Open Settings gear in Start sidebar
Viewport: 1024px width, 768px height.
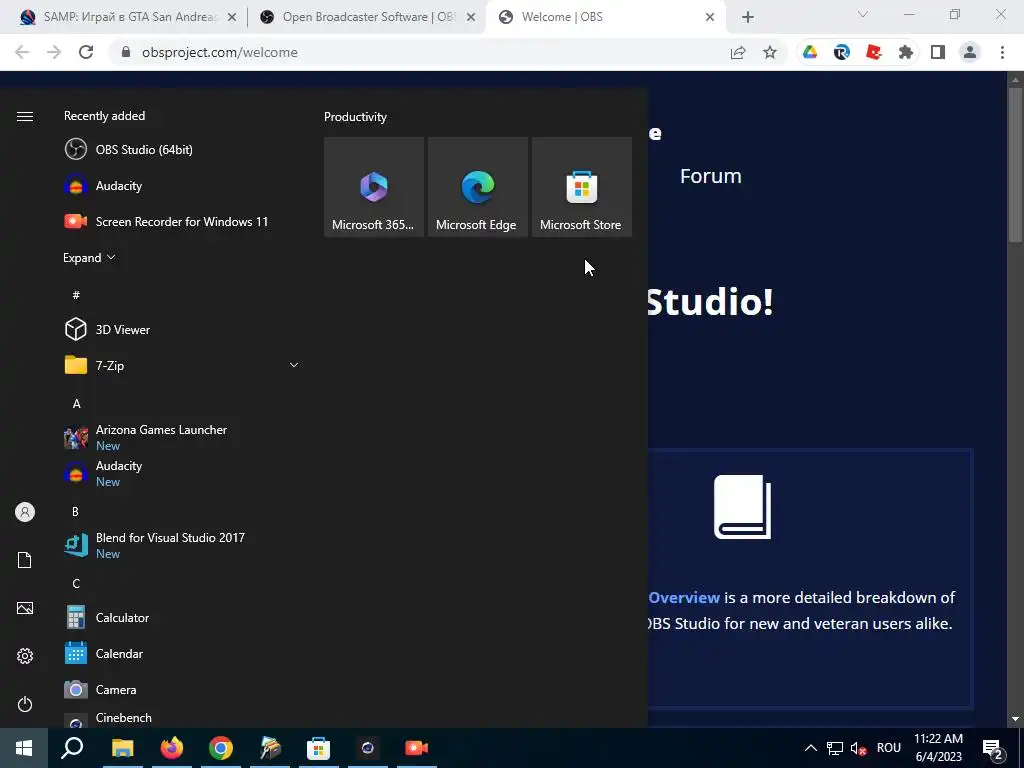(25, 656)
